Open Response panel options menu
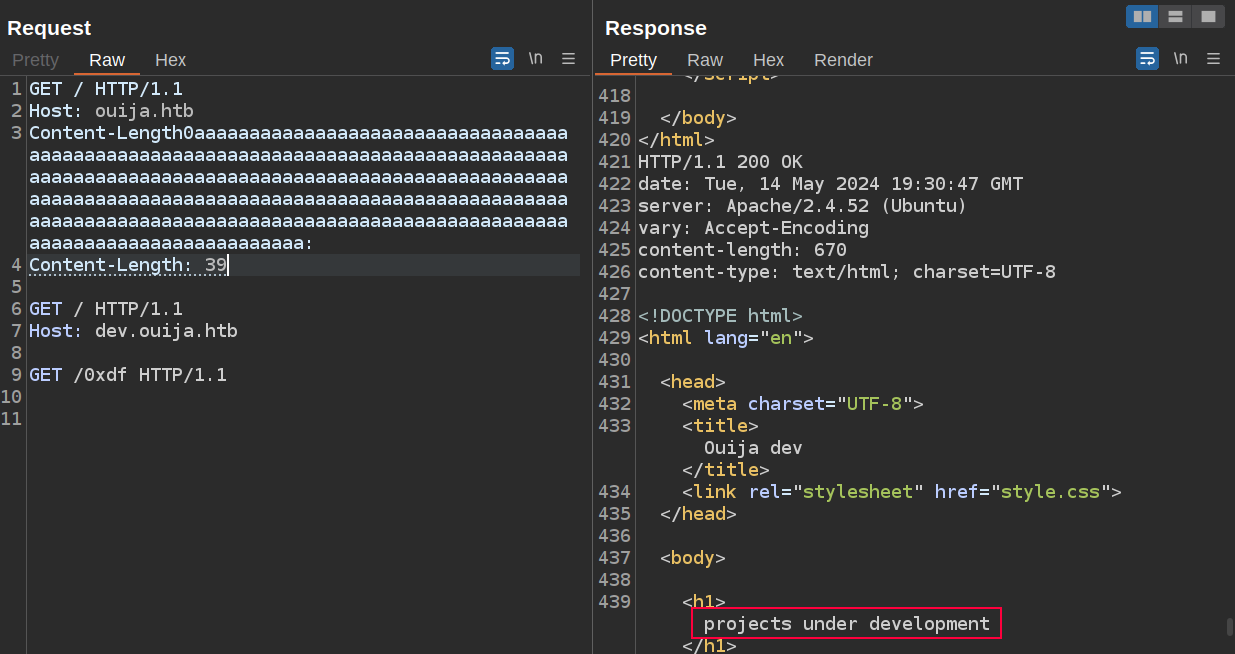The height and width of the screenshot is (654, 1235). point(1213,58)
